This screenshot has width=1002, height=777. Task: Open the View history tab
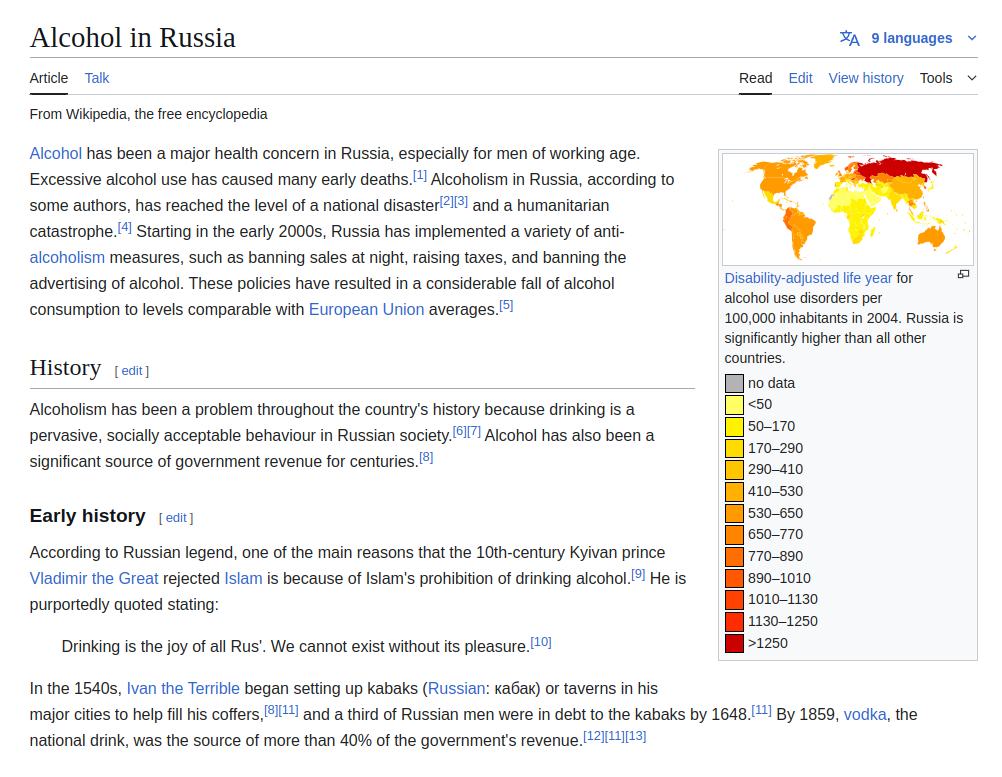866,78
